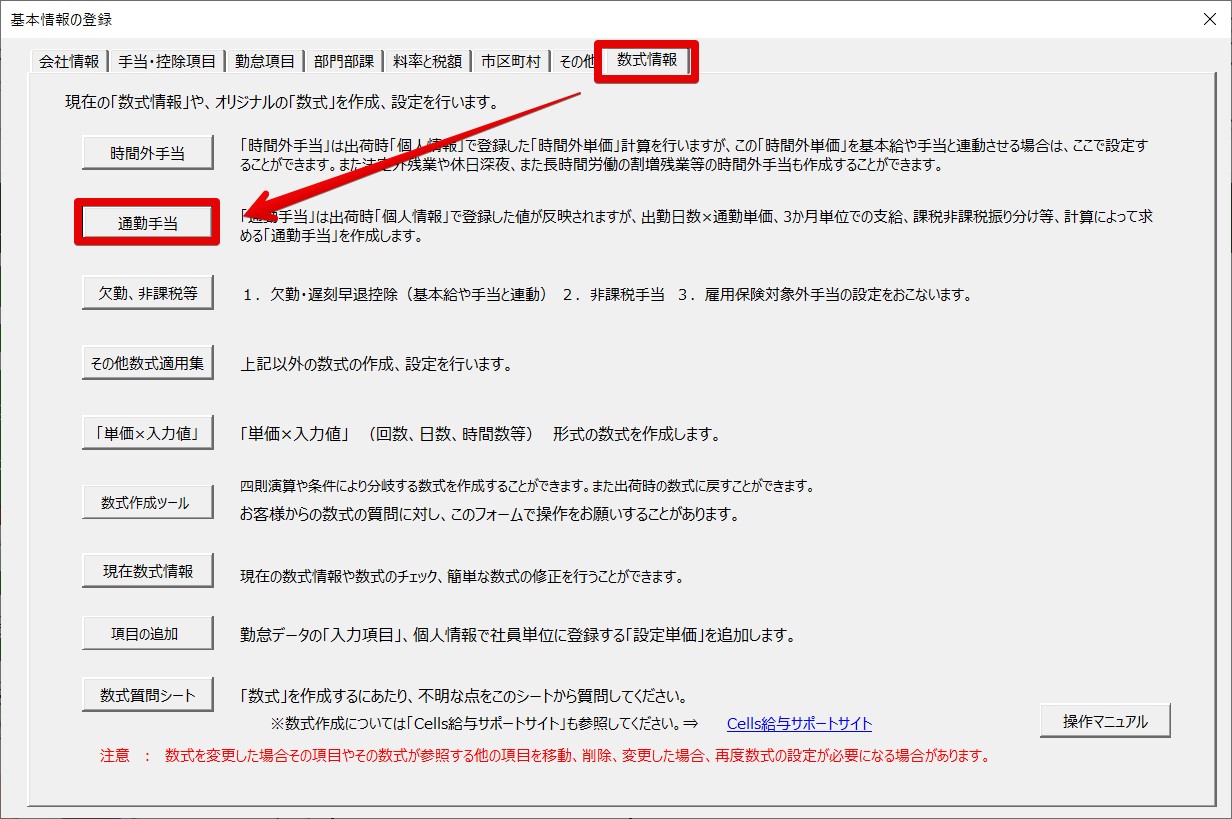Go to the 部門部課 tab
Viewport: 1232px width, 819px height.
click(343, 62)
